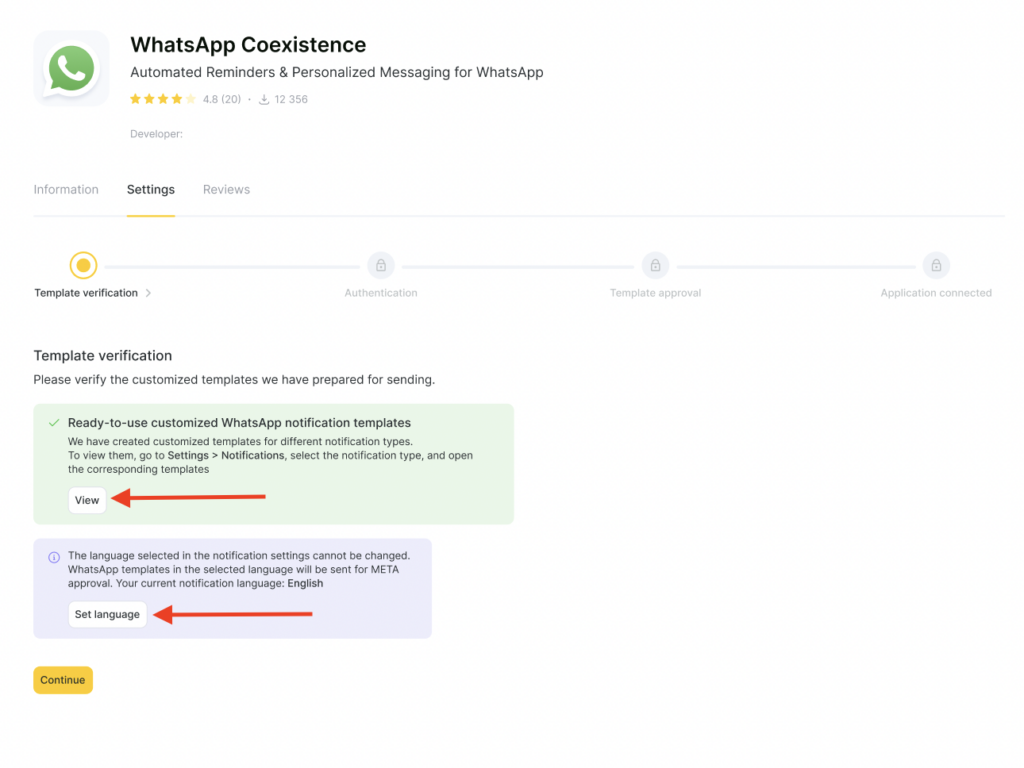Screen dimensions: 1024x768
Task: Click the WhatsApp logo app icon
Action: pos(71,69)
